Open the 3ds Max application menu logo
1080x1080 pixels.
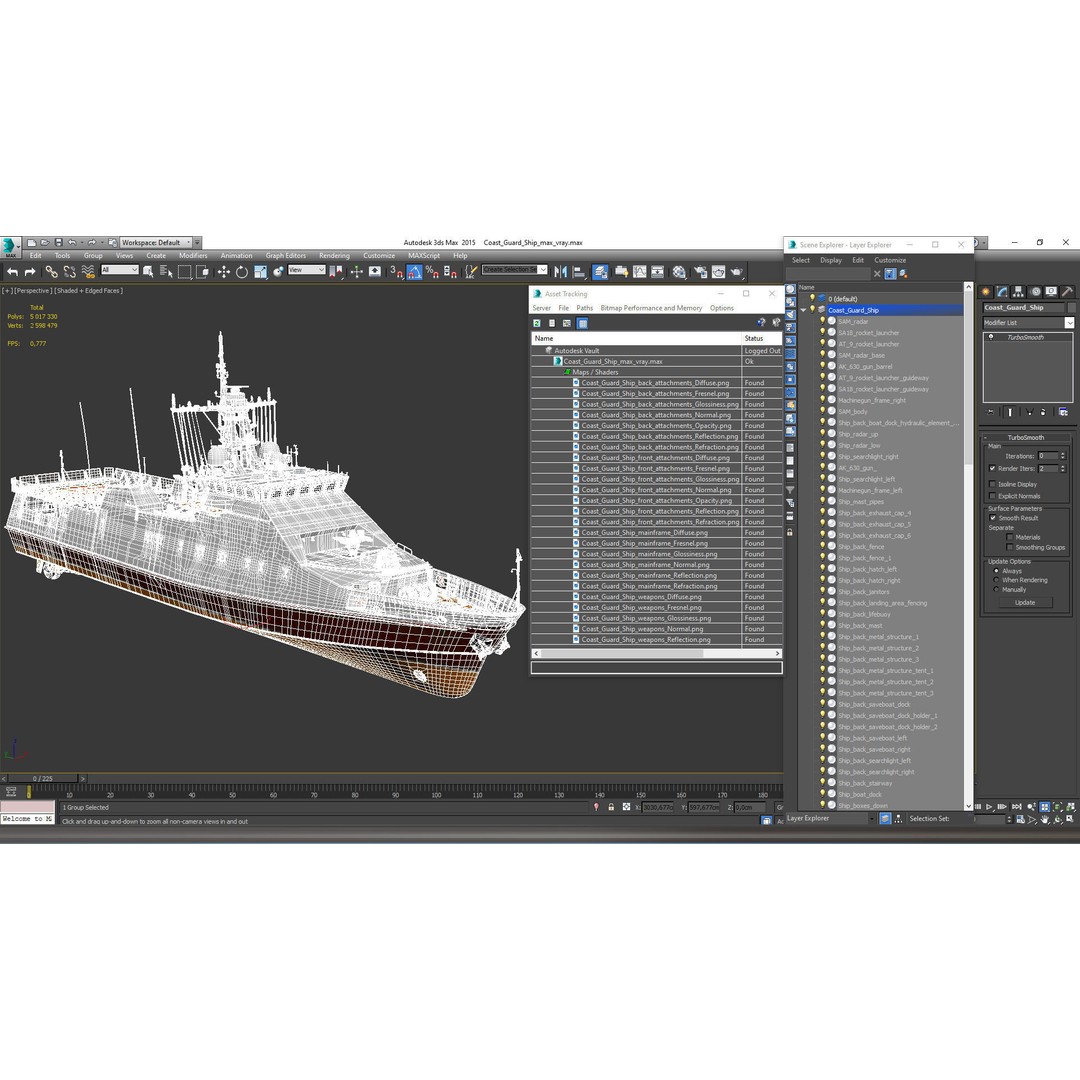(x=9, y=245)
